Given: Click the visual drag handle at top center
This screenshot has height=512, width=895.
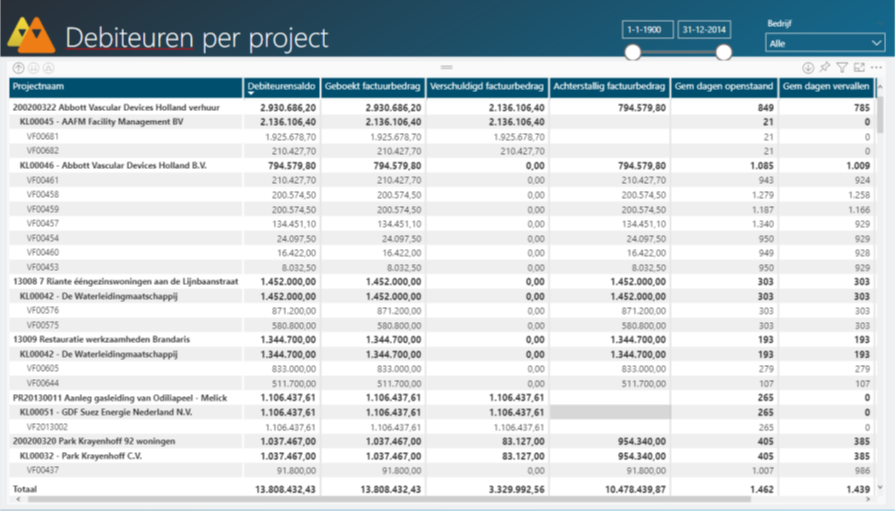Looking at the screenshot, I should coord(446,67).
